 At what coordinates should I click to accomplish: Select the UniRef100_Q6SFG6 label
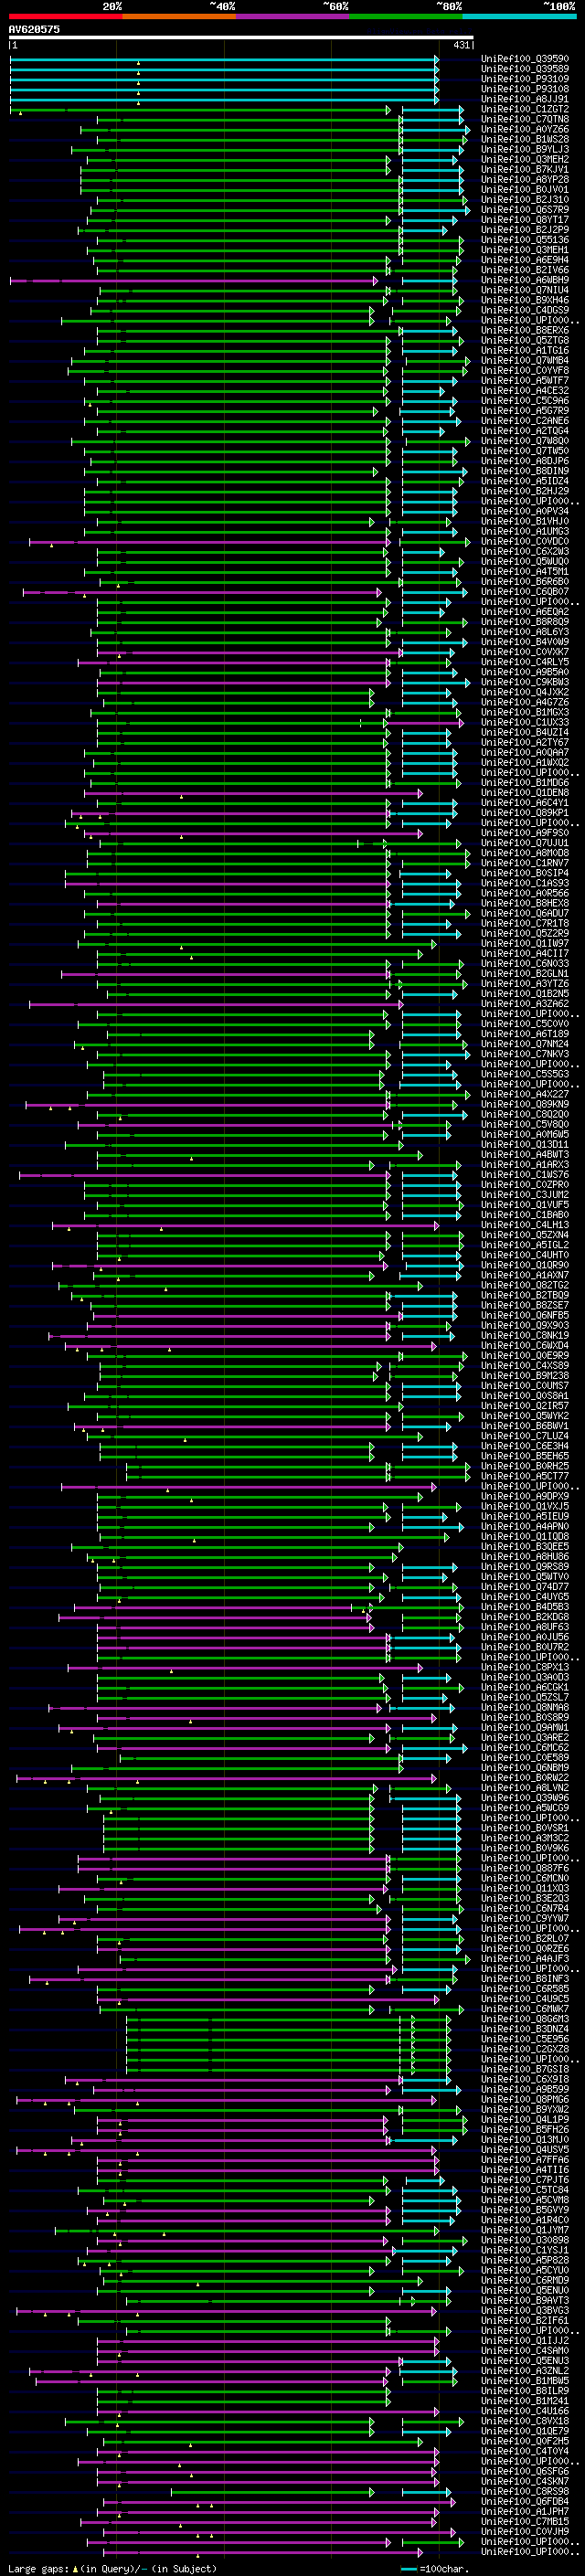pyautogui.click(x=525, y=2470)
